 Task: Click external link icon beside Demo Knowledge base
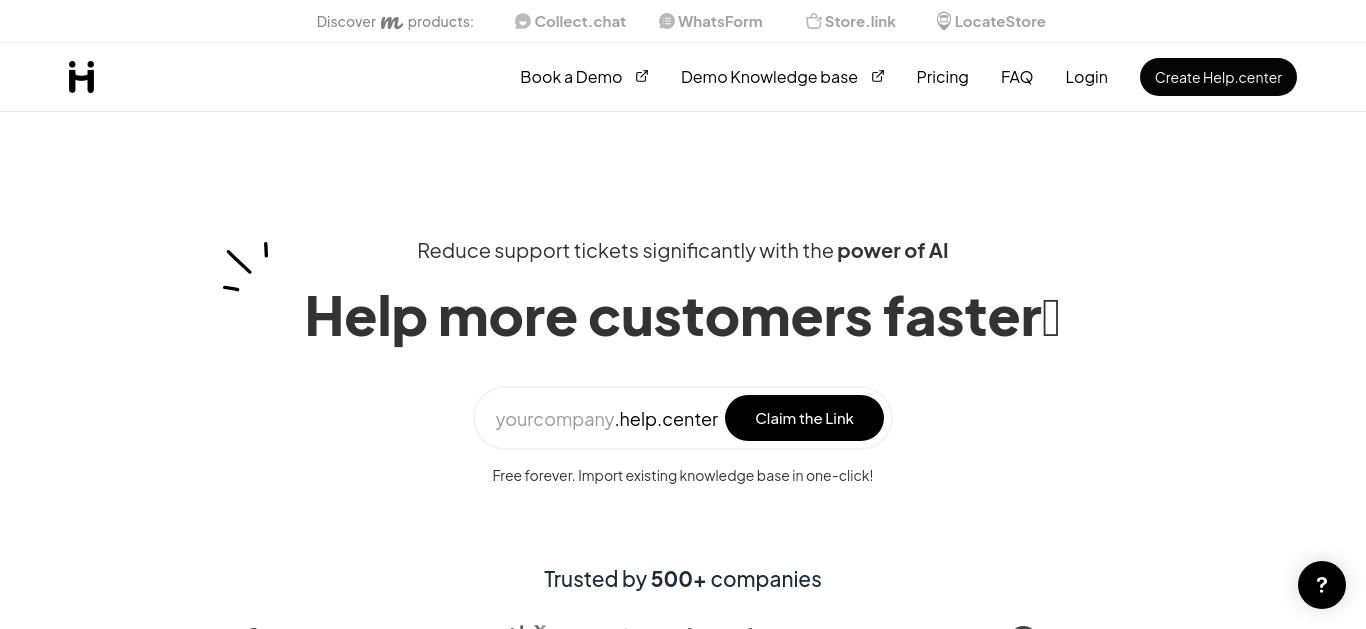click(x=878, y=76)
